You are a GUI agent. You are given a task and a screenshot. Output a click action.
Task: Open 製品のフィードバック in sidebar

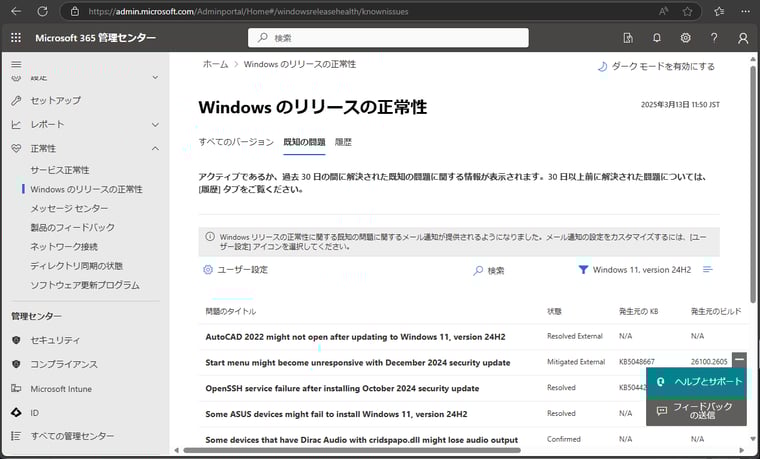point(72,227)
